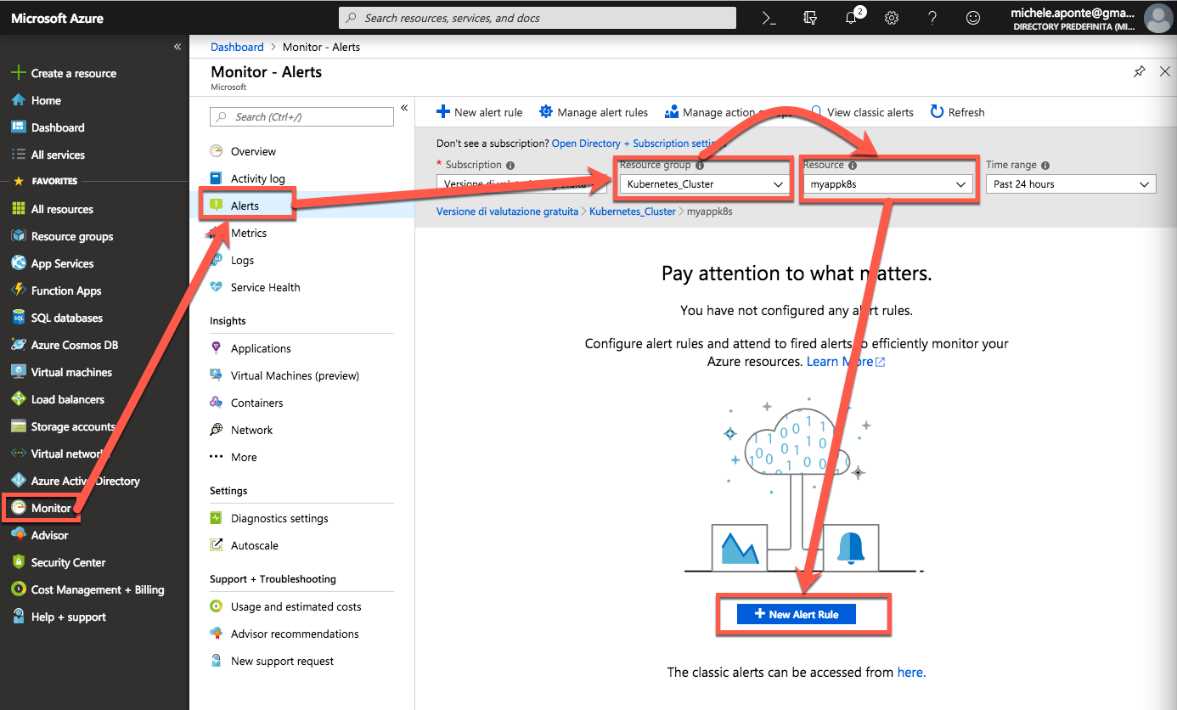Collapse the Monitor blade menu chevron

tap(404, 107)
